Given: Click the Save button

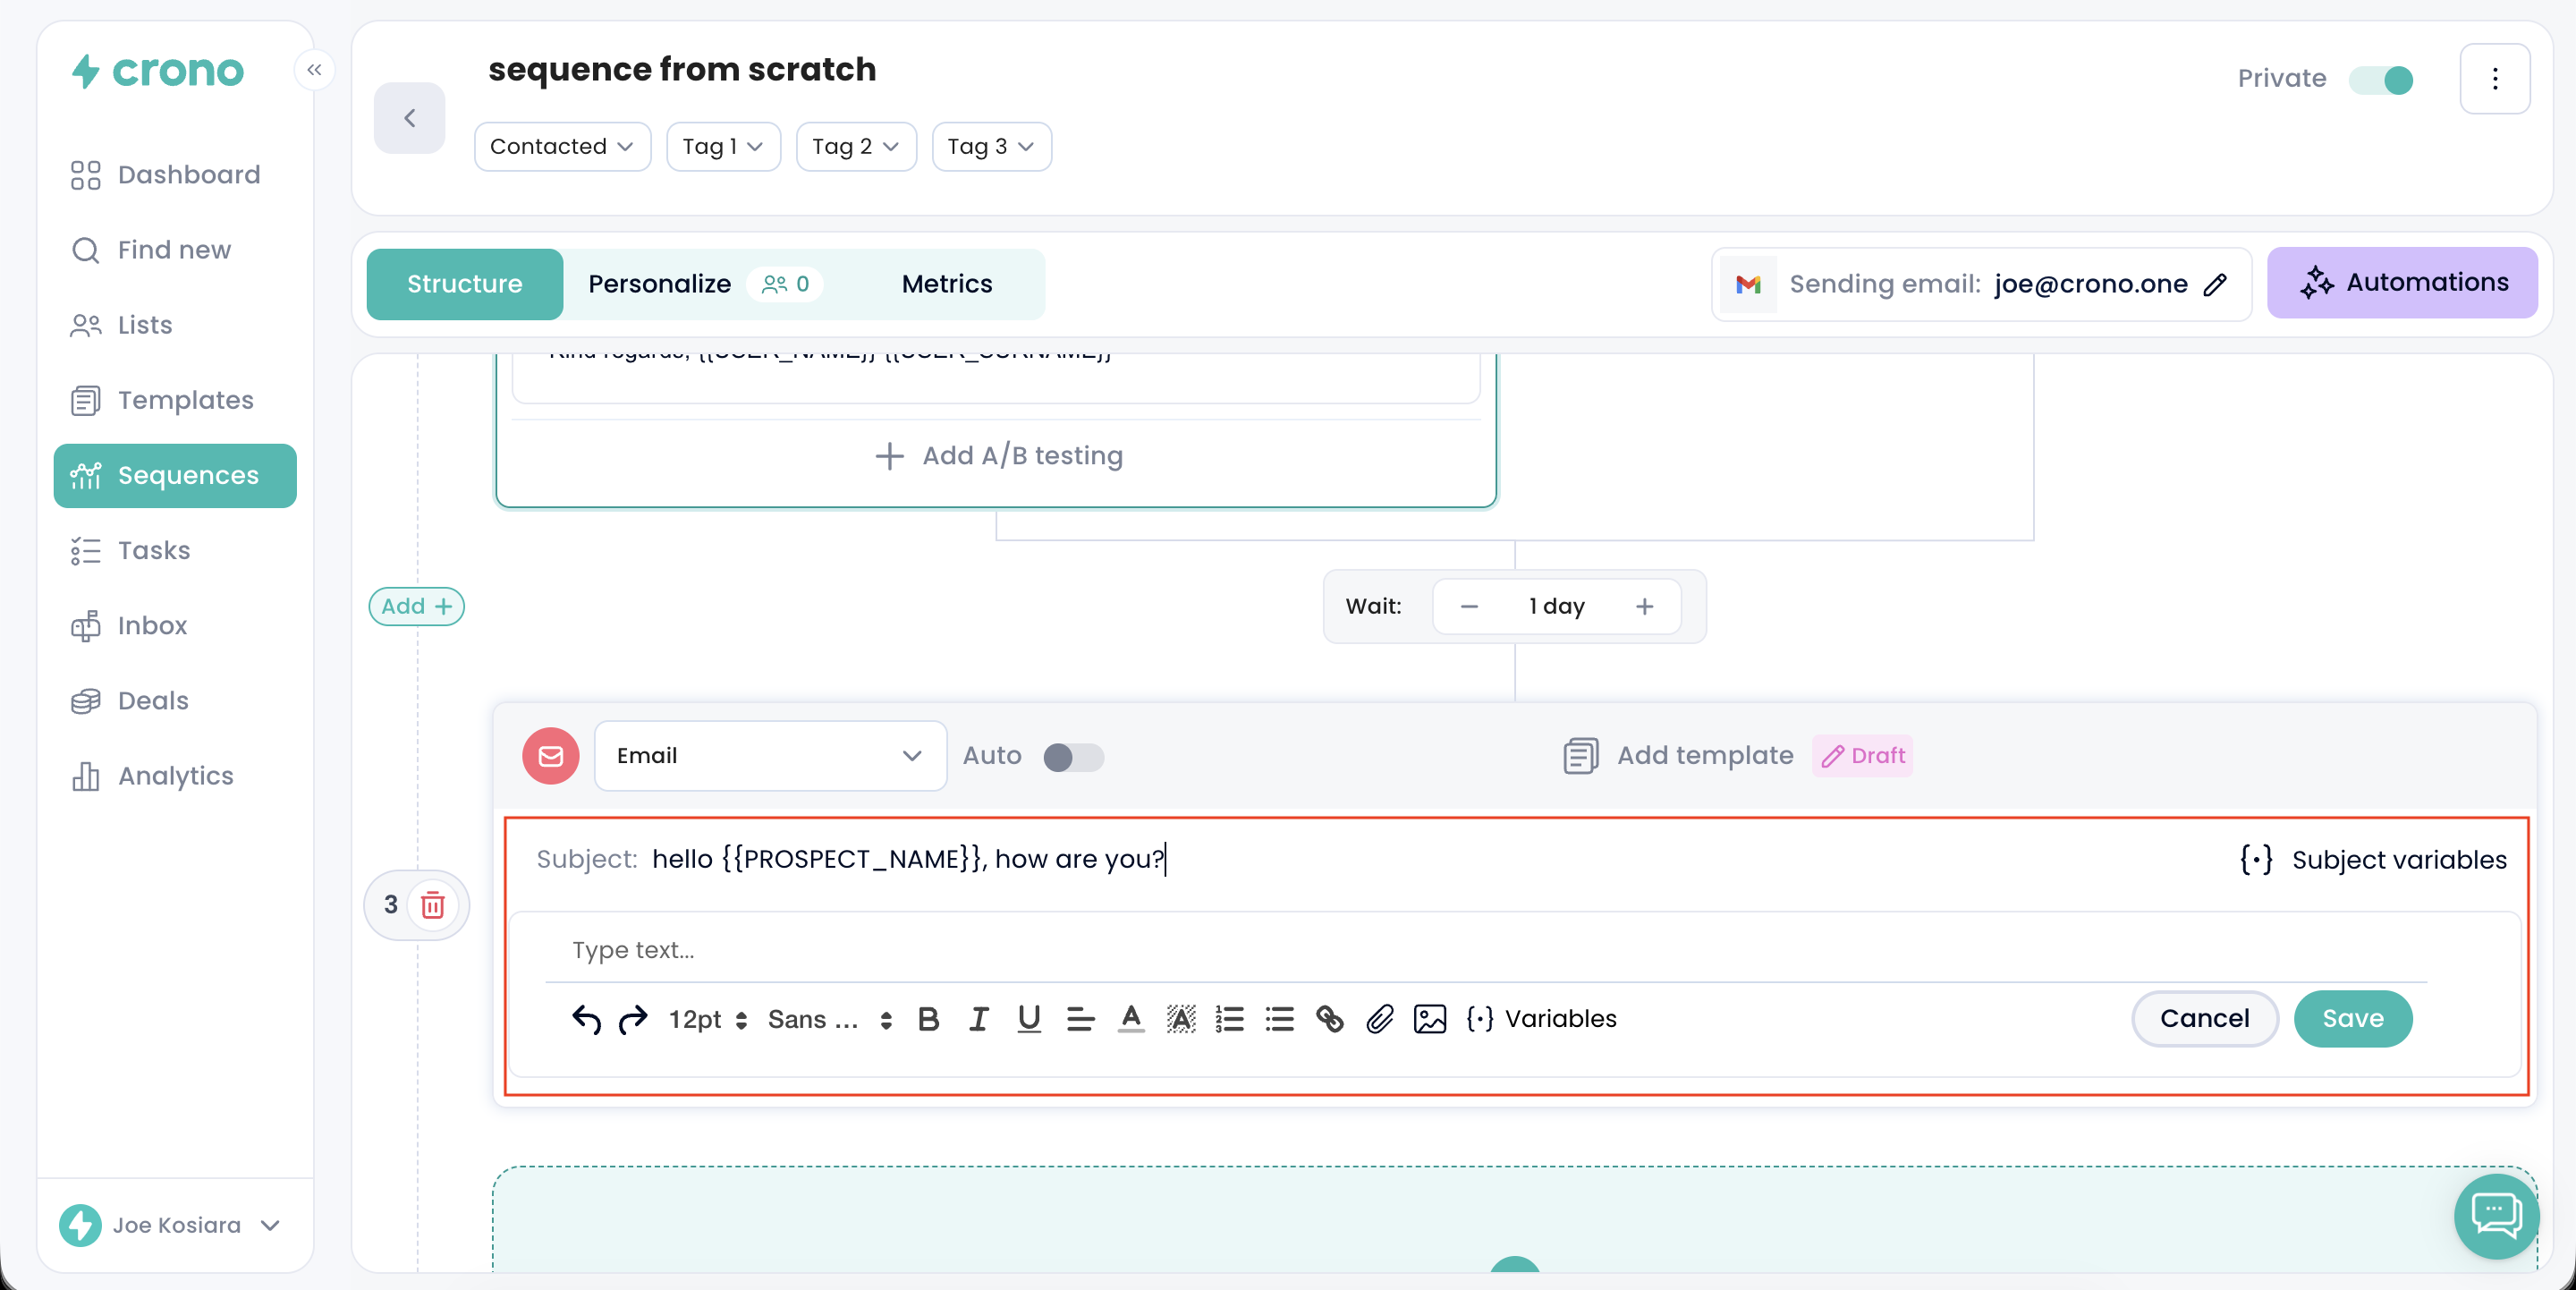Looking at the screenshot, I should coord(2352,1018).
